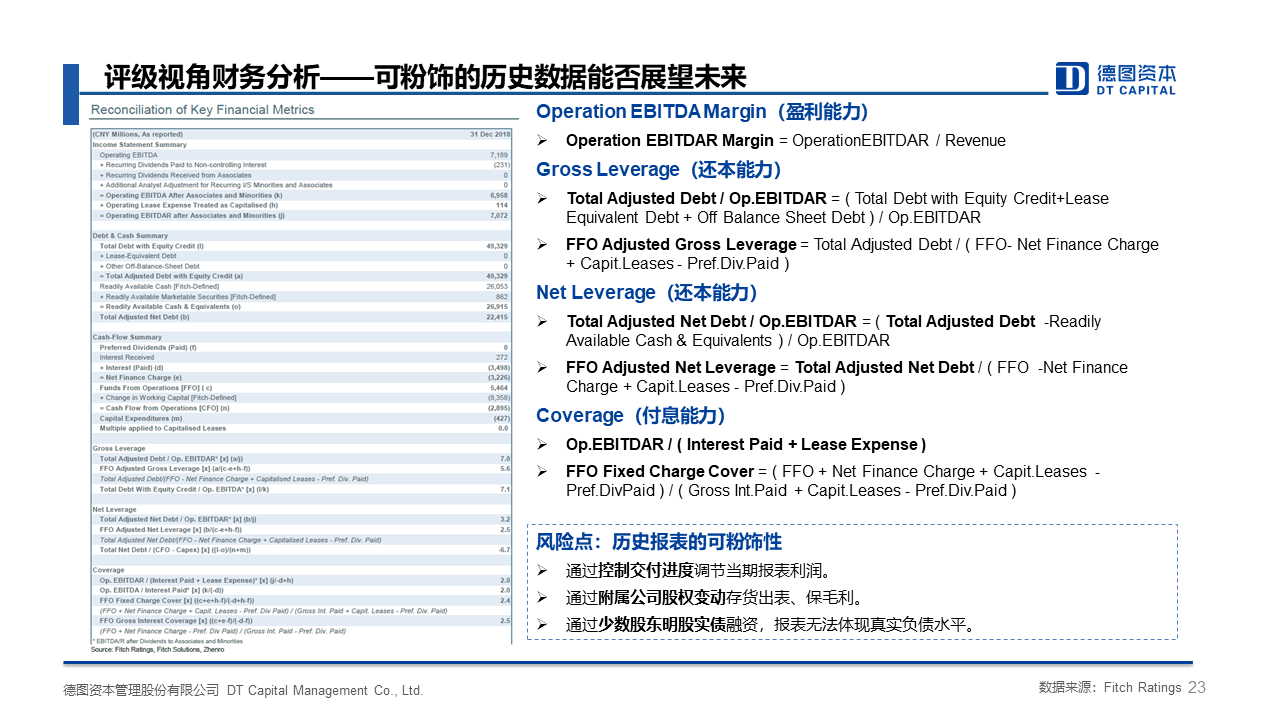Screen dimensions: 1280x720
Task: Click the 'Funds From Operations [FFO]' row
Action: (301, 387)
